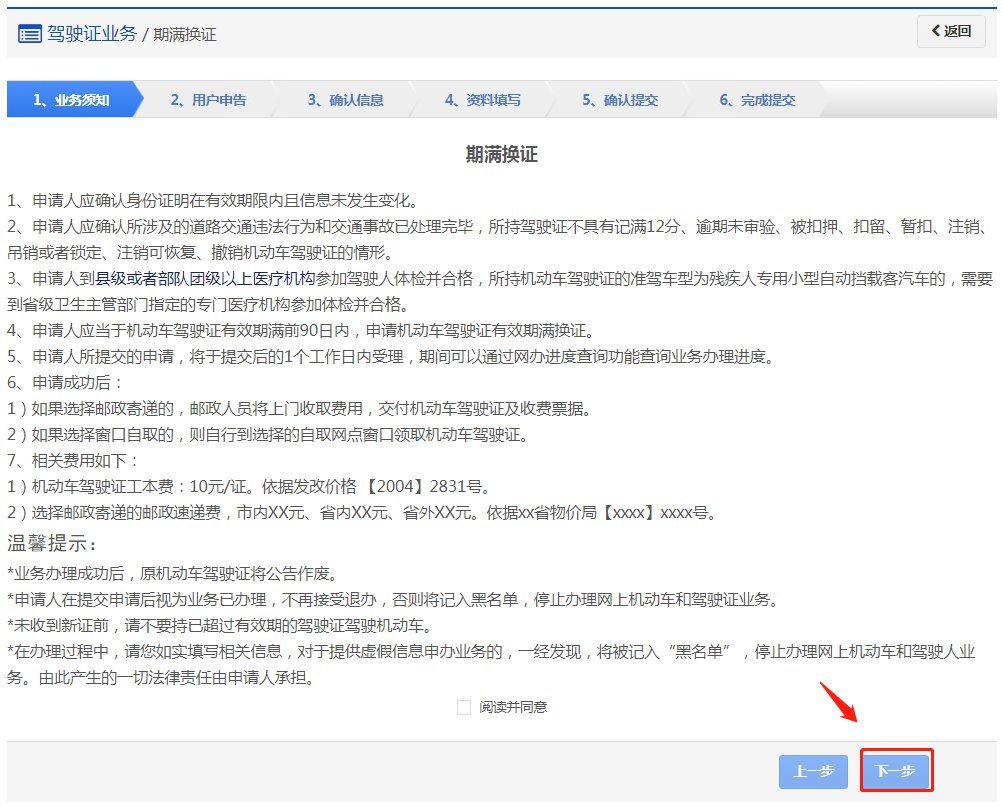Image resolution: width=1002 pixels, height=809 pixels.
Task: Open step 6 完成提交
Action: click(757, 100)
